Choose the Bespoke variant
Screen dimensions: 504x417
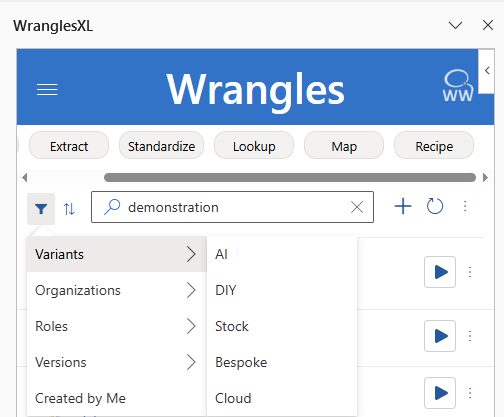pyautogui.click(x=282, y=362)
